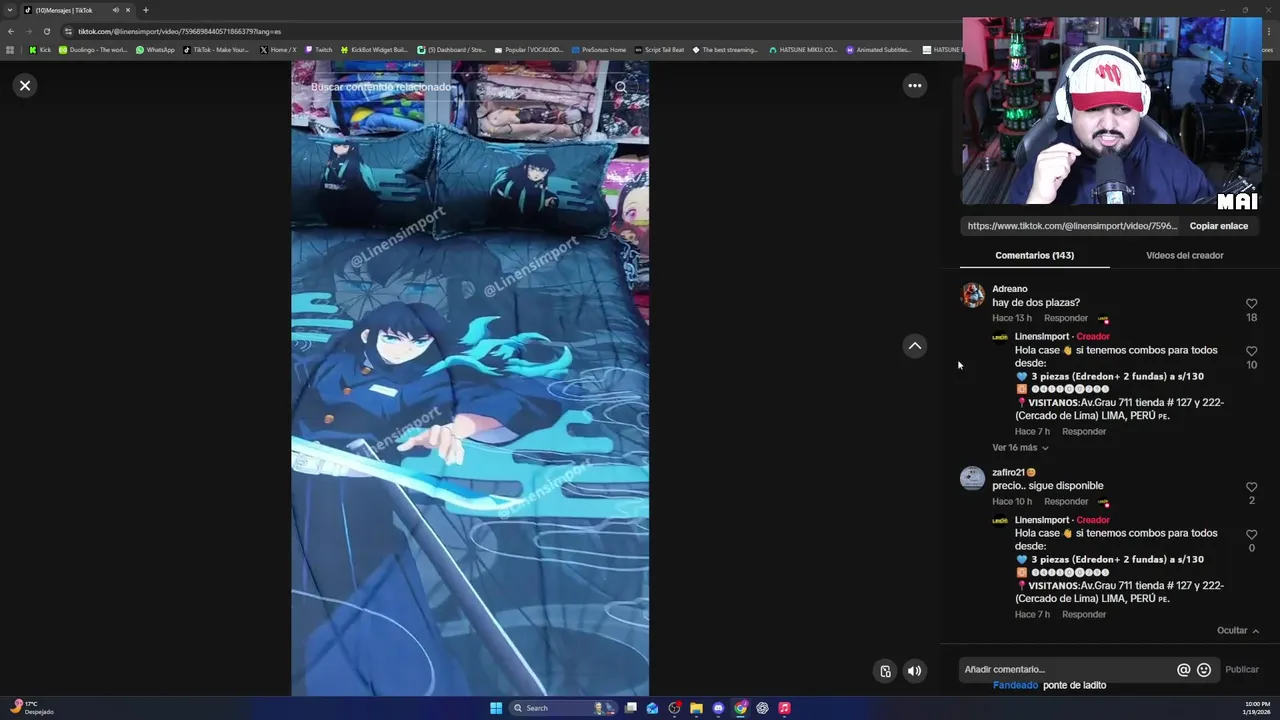Open the apps grid in bookmarks bar
Viewport: 1280px width, 720px height.
[10, 49]
